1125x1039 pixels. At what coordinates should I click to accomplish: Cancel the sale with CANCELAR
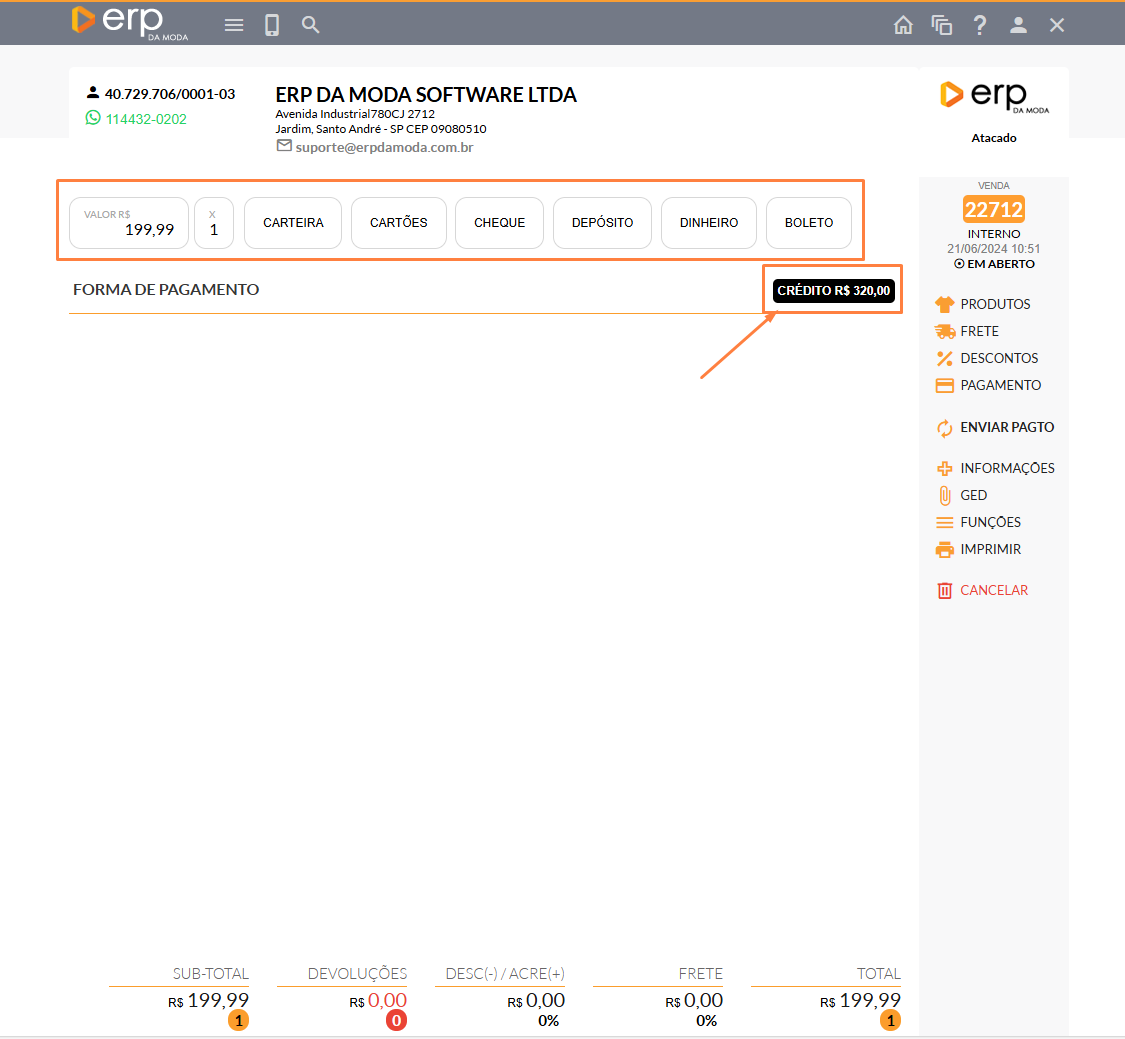(x=993, y=590)
